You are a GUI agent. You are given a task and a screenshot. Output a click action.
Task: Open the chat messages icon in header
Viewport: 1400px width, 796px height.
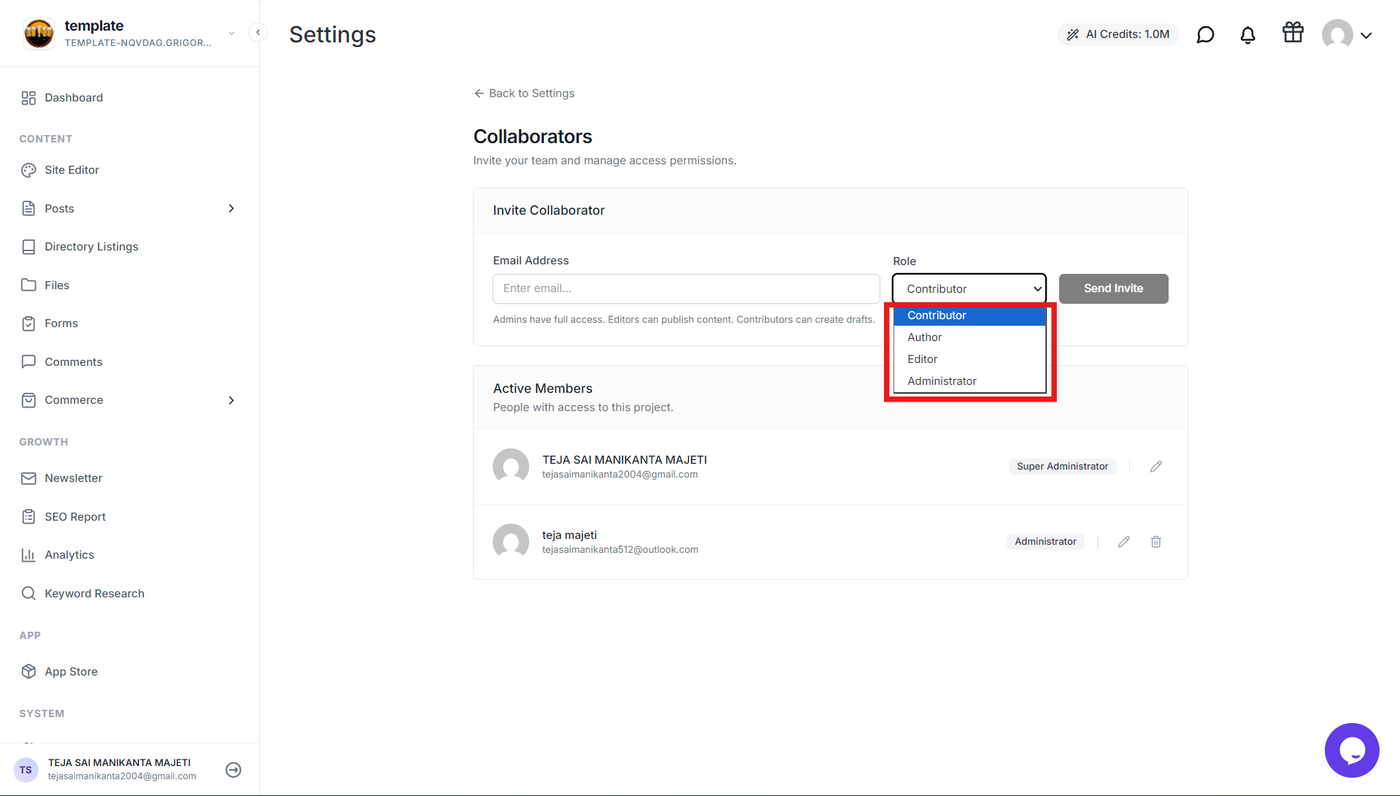(x=1205, y=35)
